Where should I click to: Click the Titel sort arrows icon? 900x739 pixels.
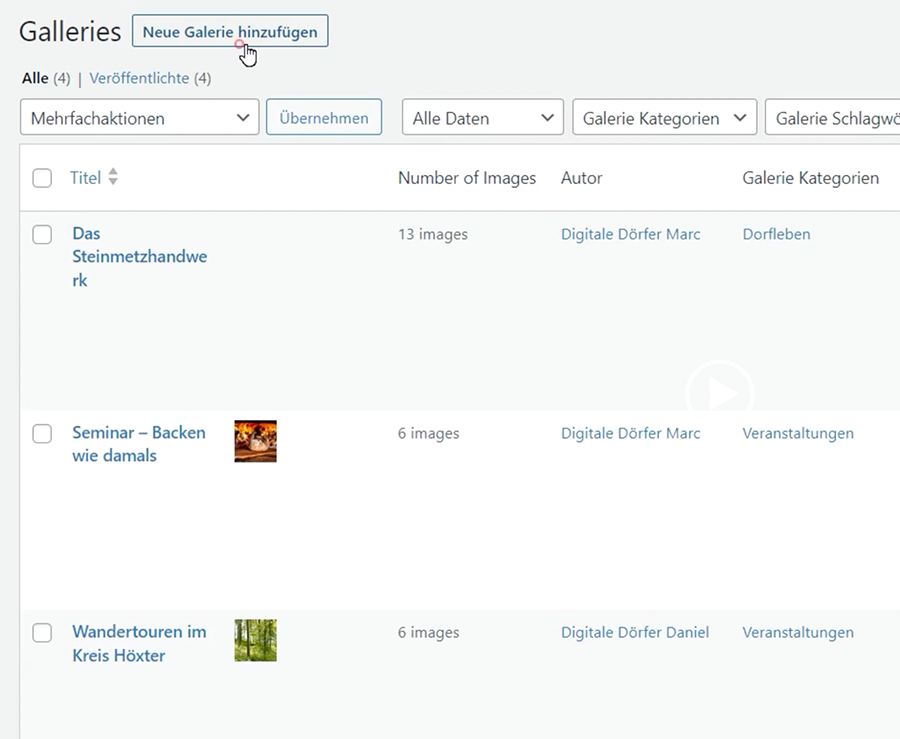113,177
